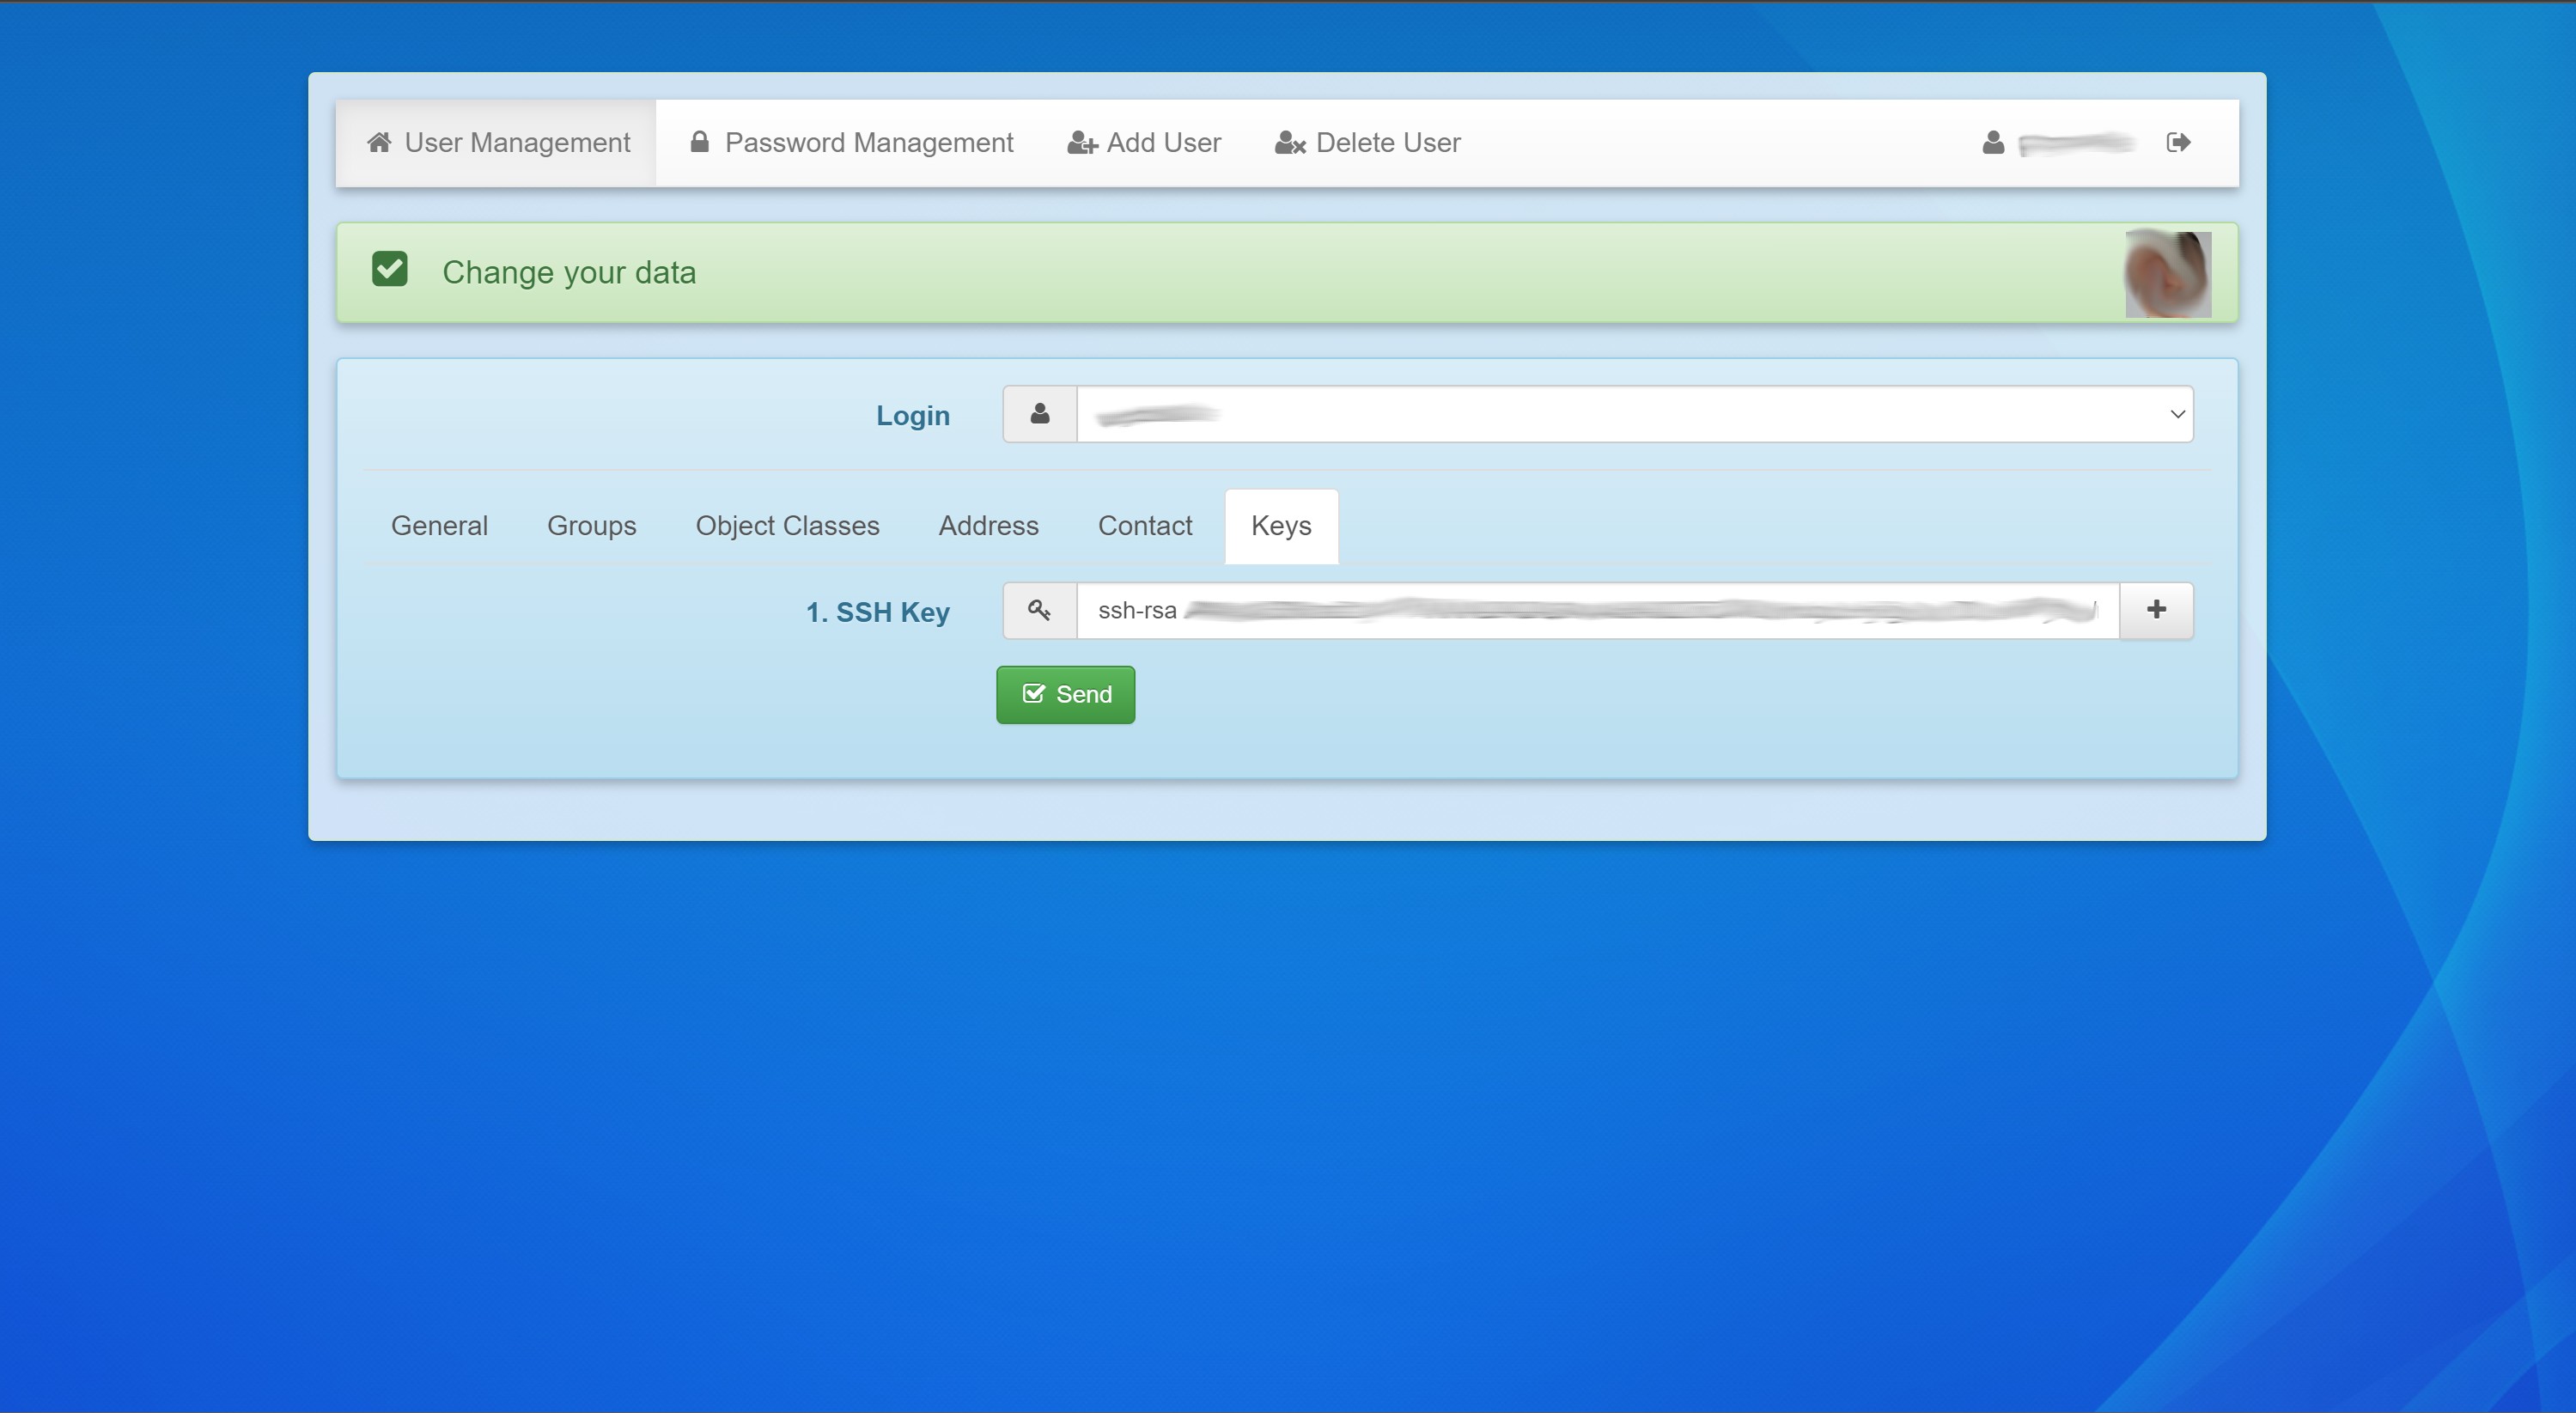The width and height of the screenshot is (2576, 1413).
Task: Click the lock icon beside Password Management
Action: click(699, 141)
